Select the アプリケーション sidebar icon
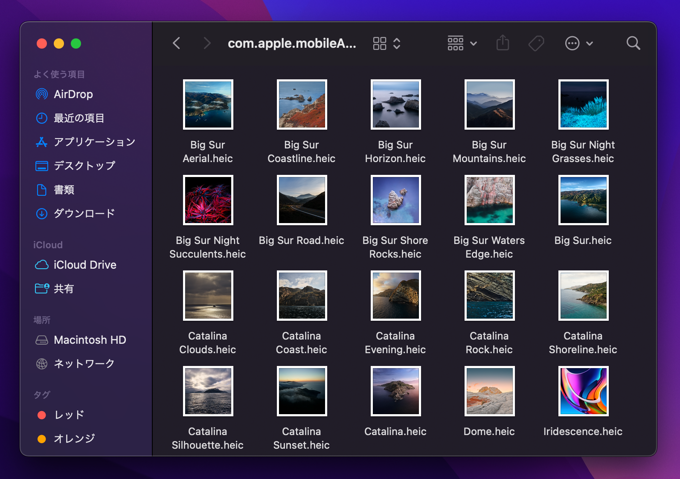 (x=42, y=142)
